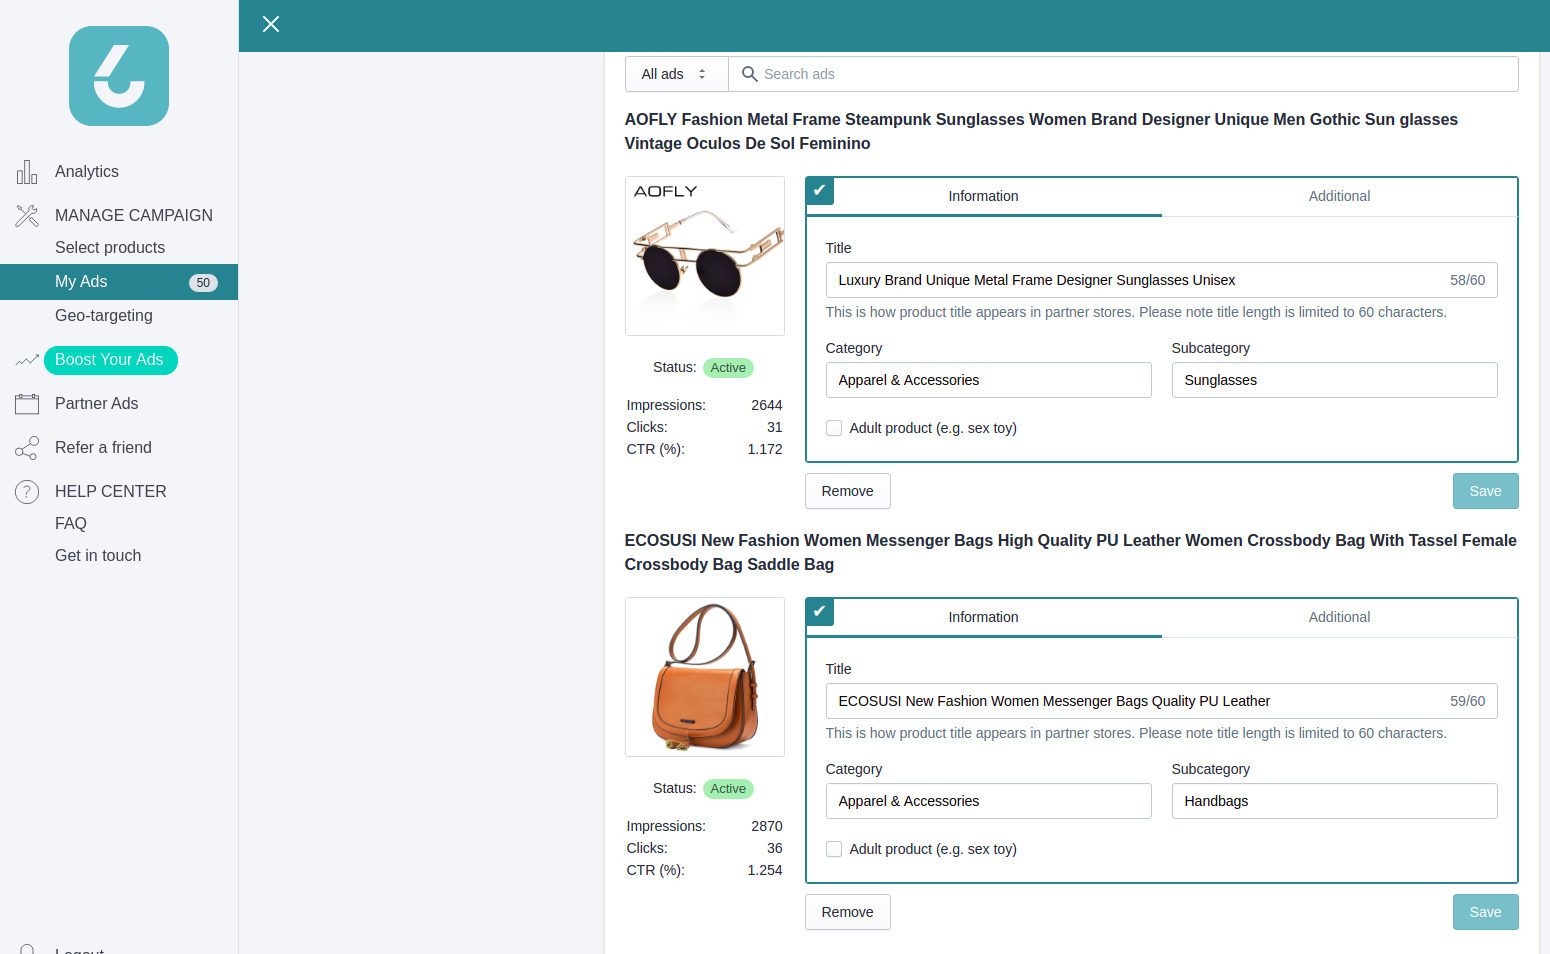Uncheck the selection checkmark on AOFLY sunglasses ad
Image resolution: width=1550 pixels, height=954 pixels.
pyautogui.click(x=820, y=190)
